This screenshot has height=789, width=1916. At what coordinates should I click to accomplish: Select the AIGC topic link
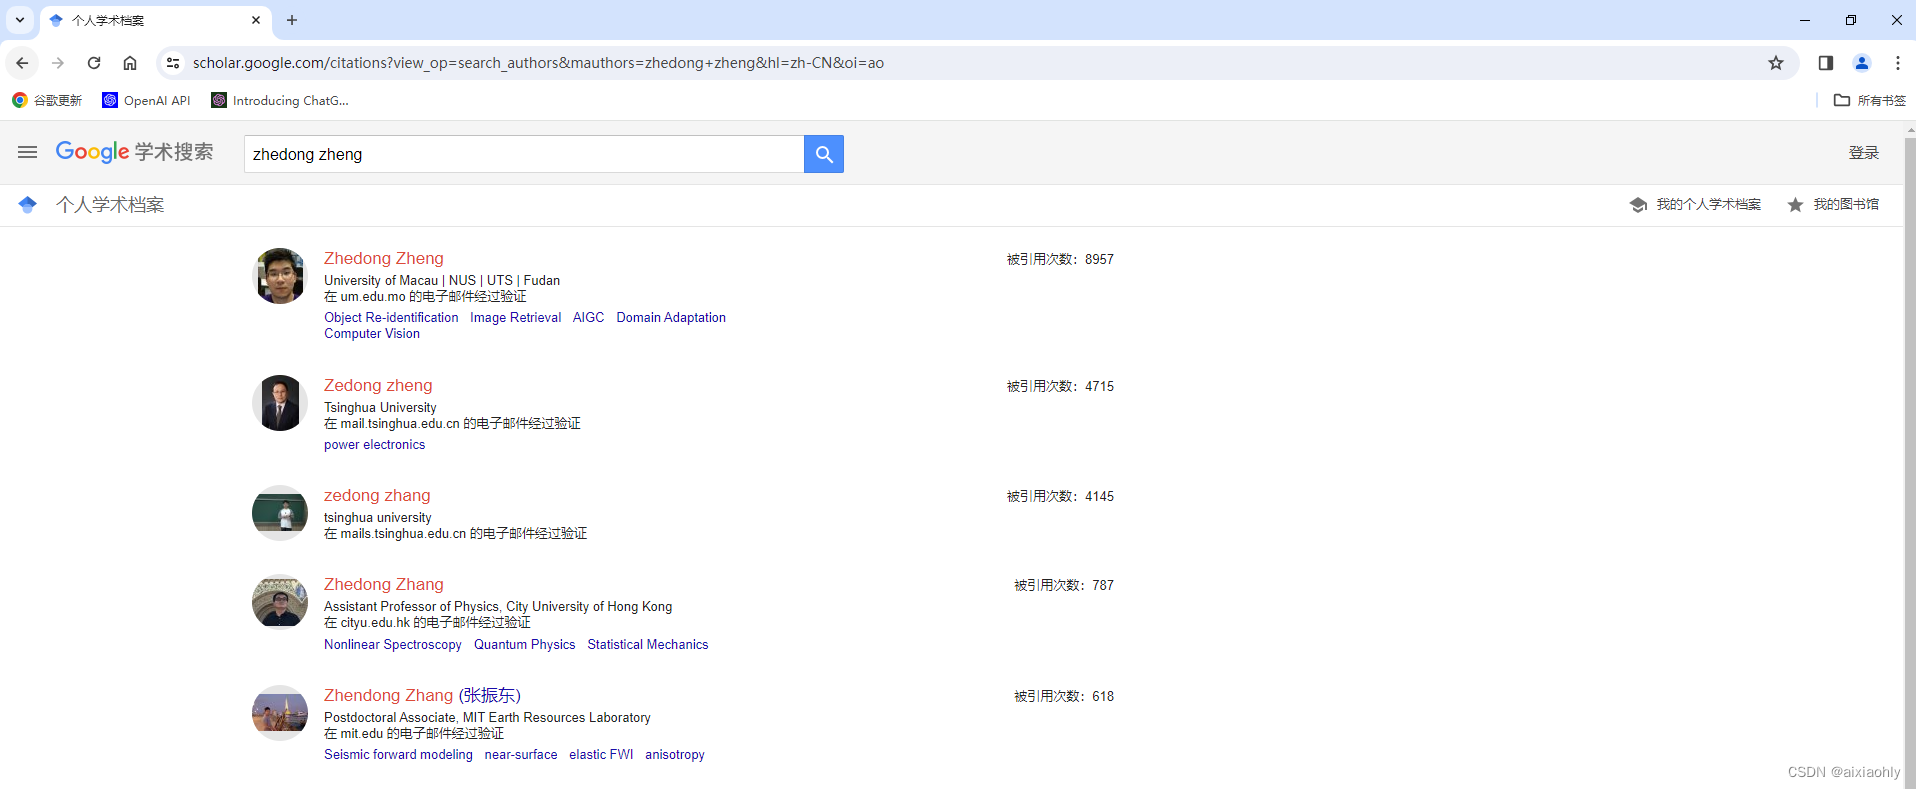point(588,317)
